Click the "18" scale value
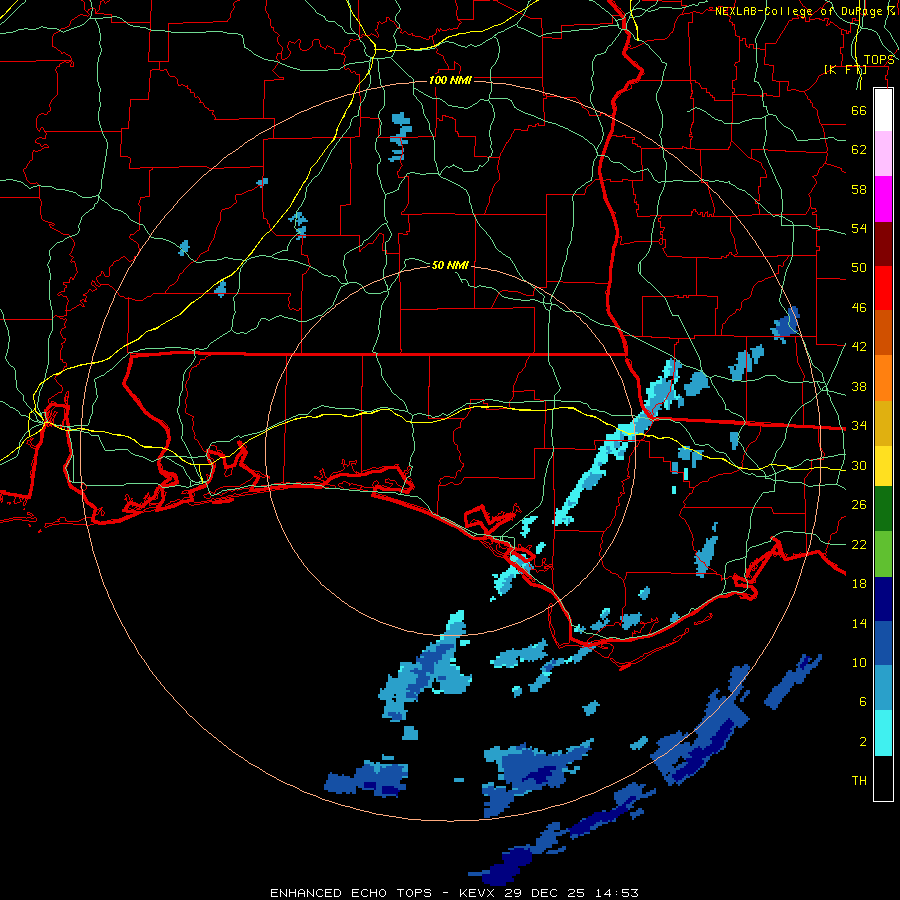The image size is (900, 900). point(859,584)
